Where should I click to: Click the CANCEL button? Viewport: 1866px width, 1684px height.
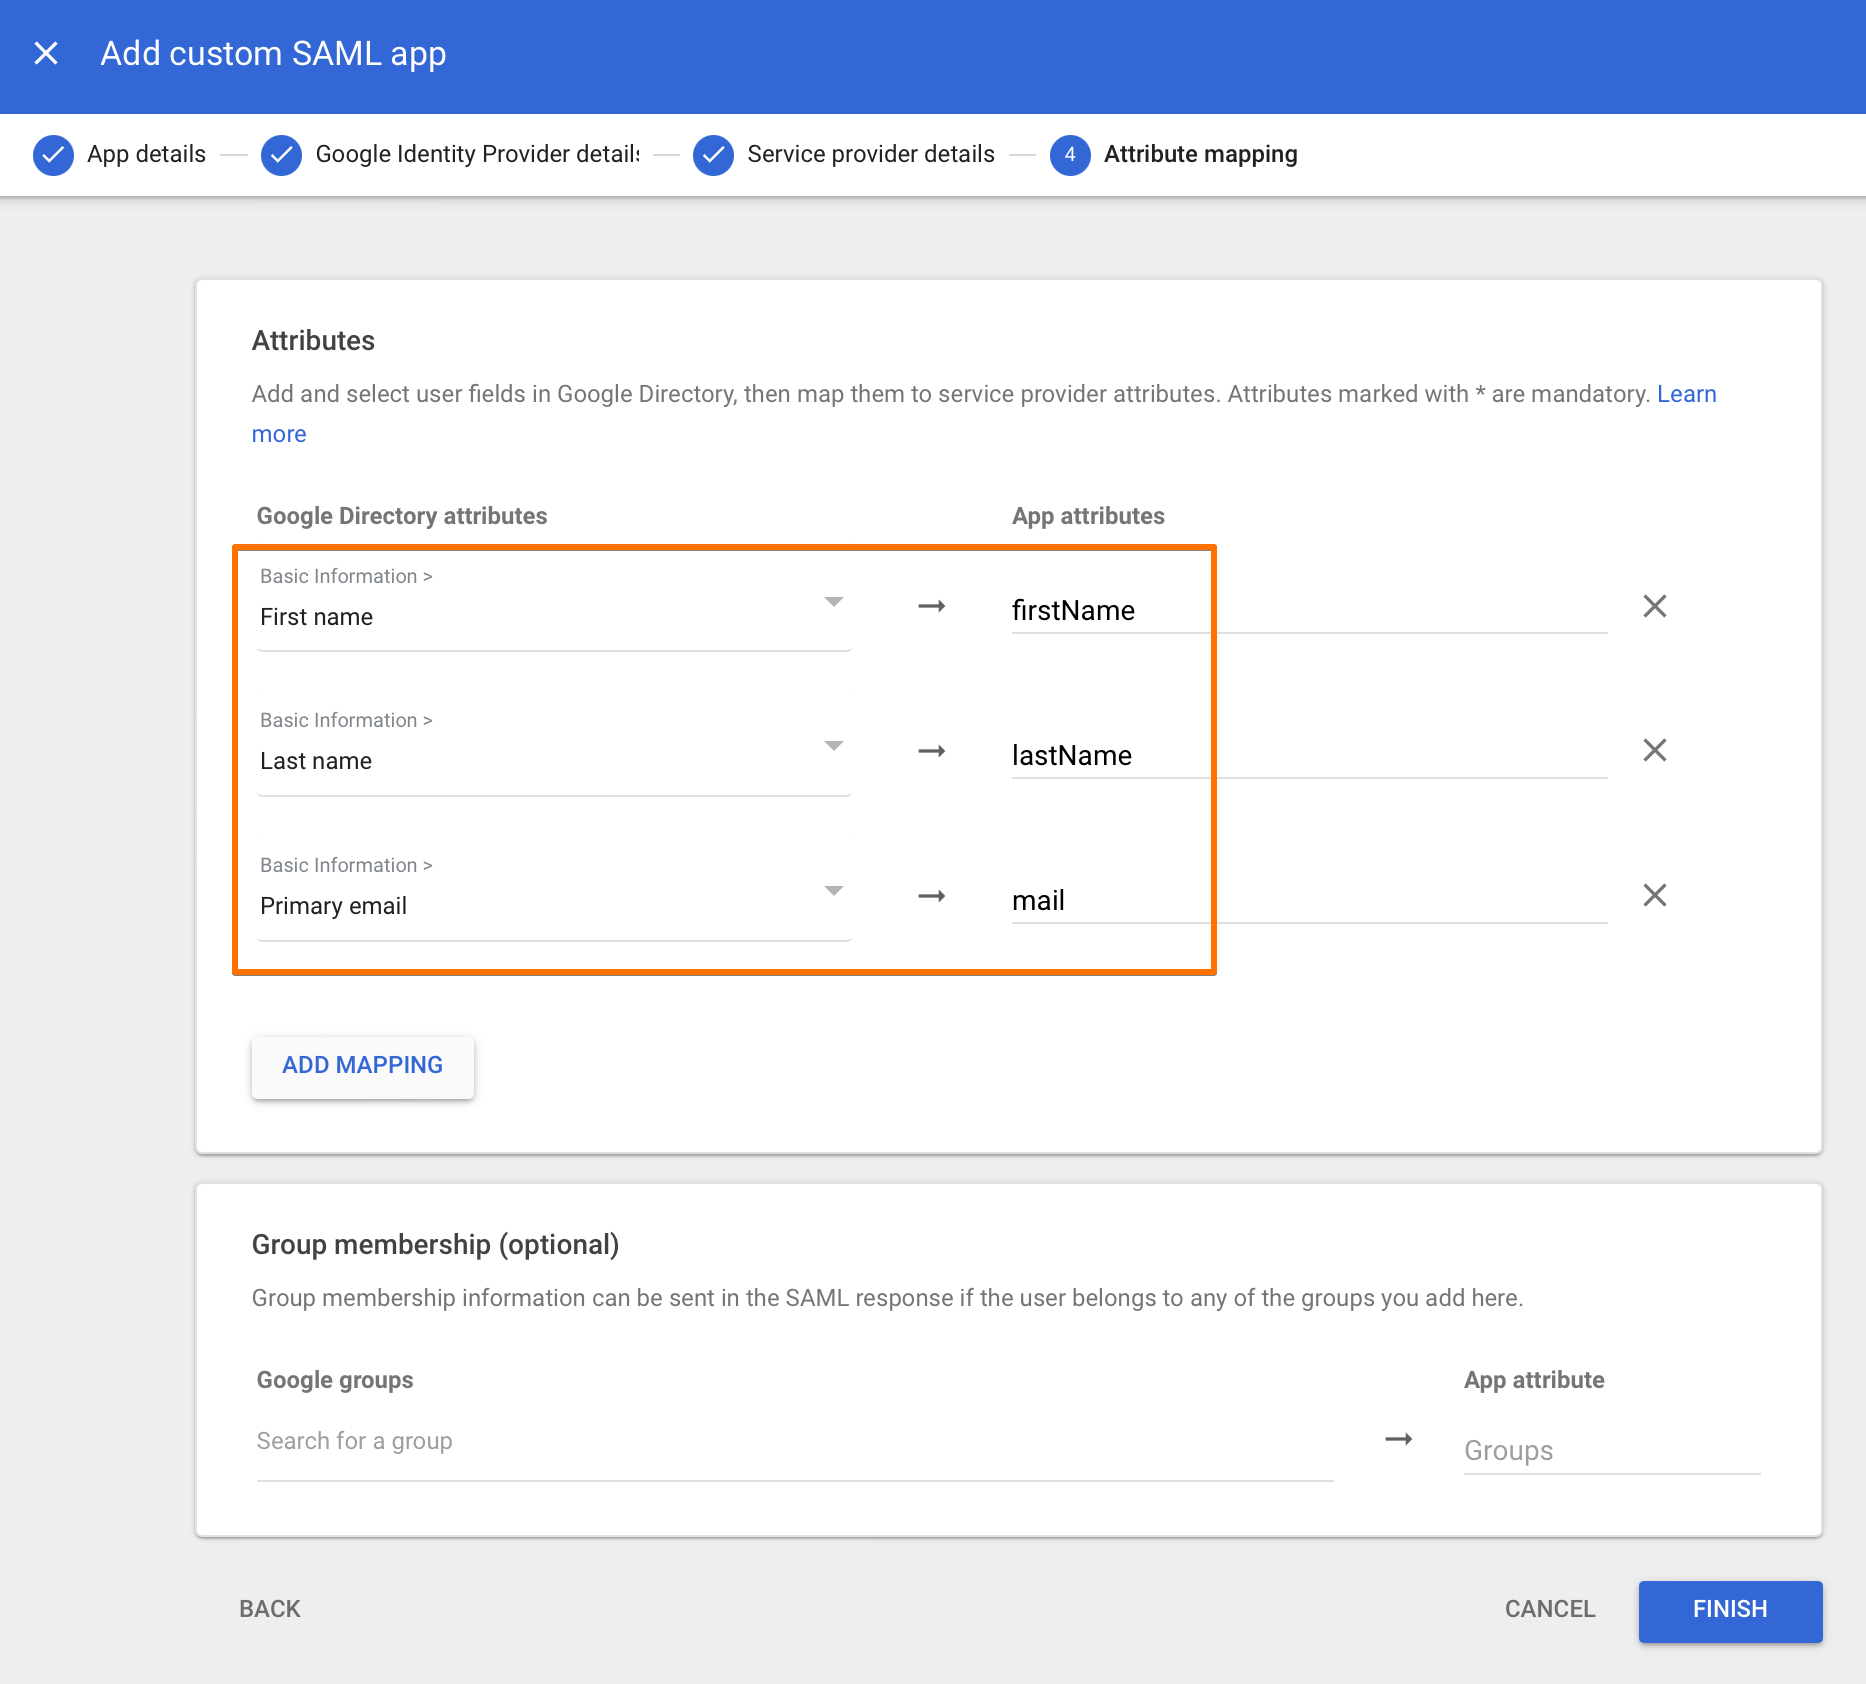(1550, 1609)
